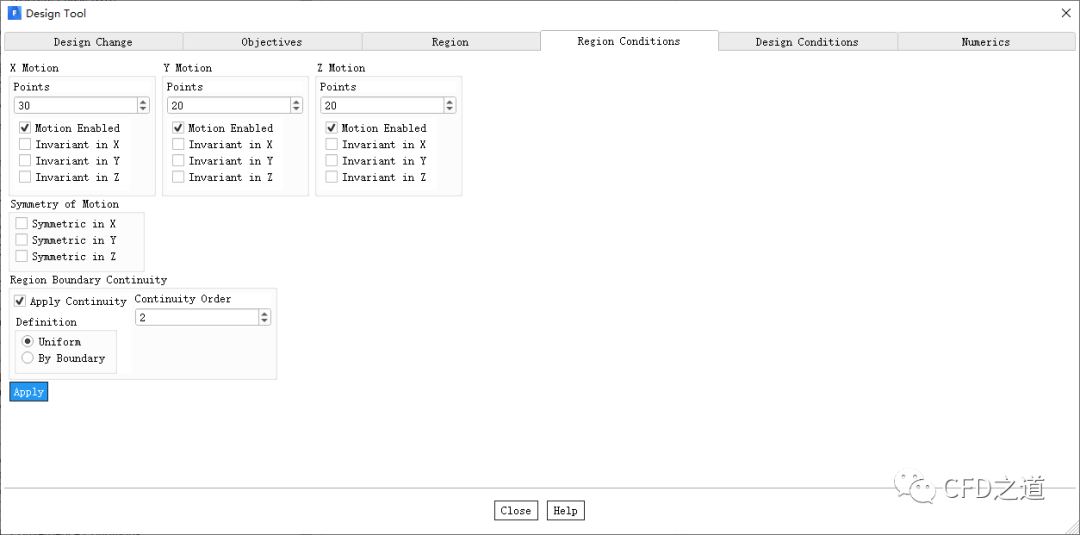1080x535 pixels.
Task: Click the Y Motion Points input field
Action: [x=229, y=105]
